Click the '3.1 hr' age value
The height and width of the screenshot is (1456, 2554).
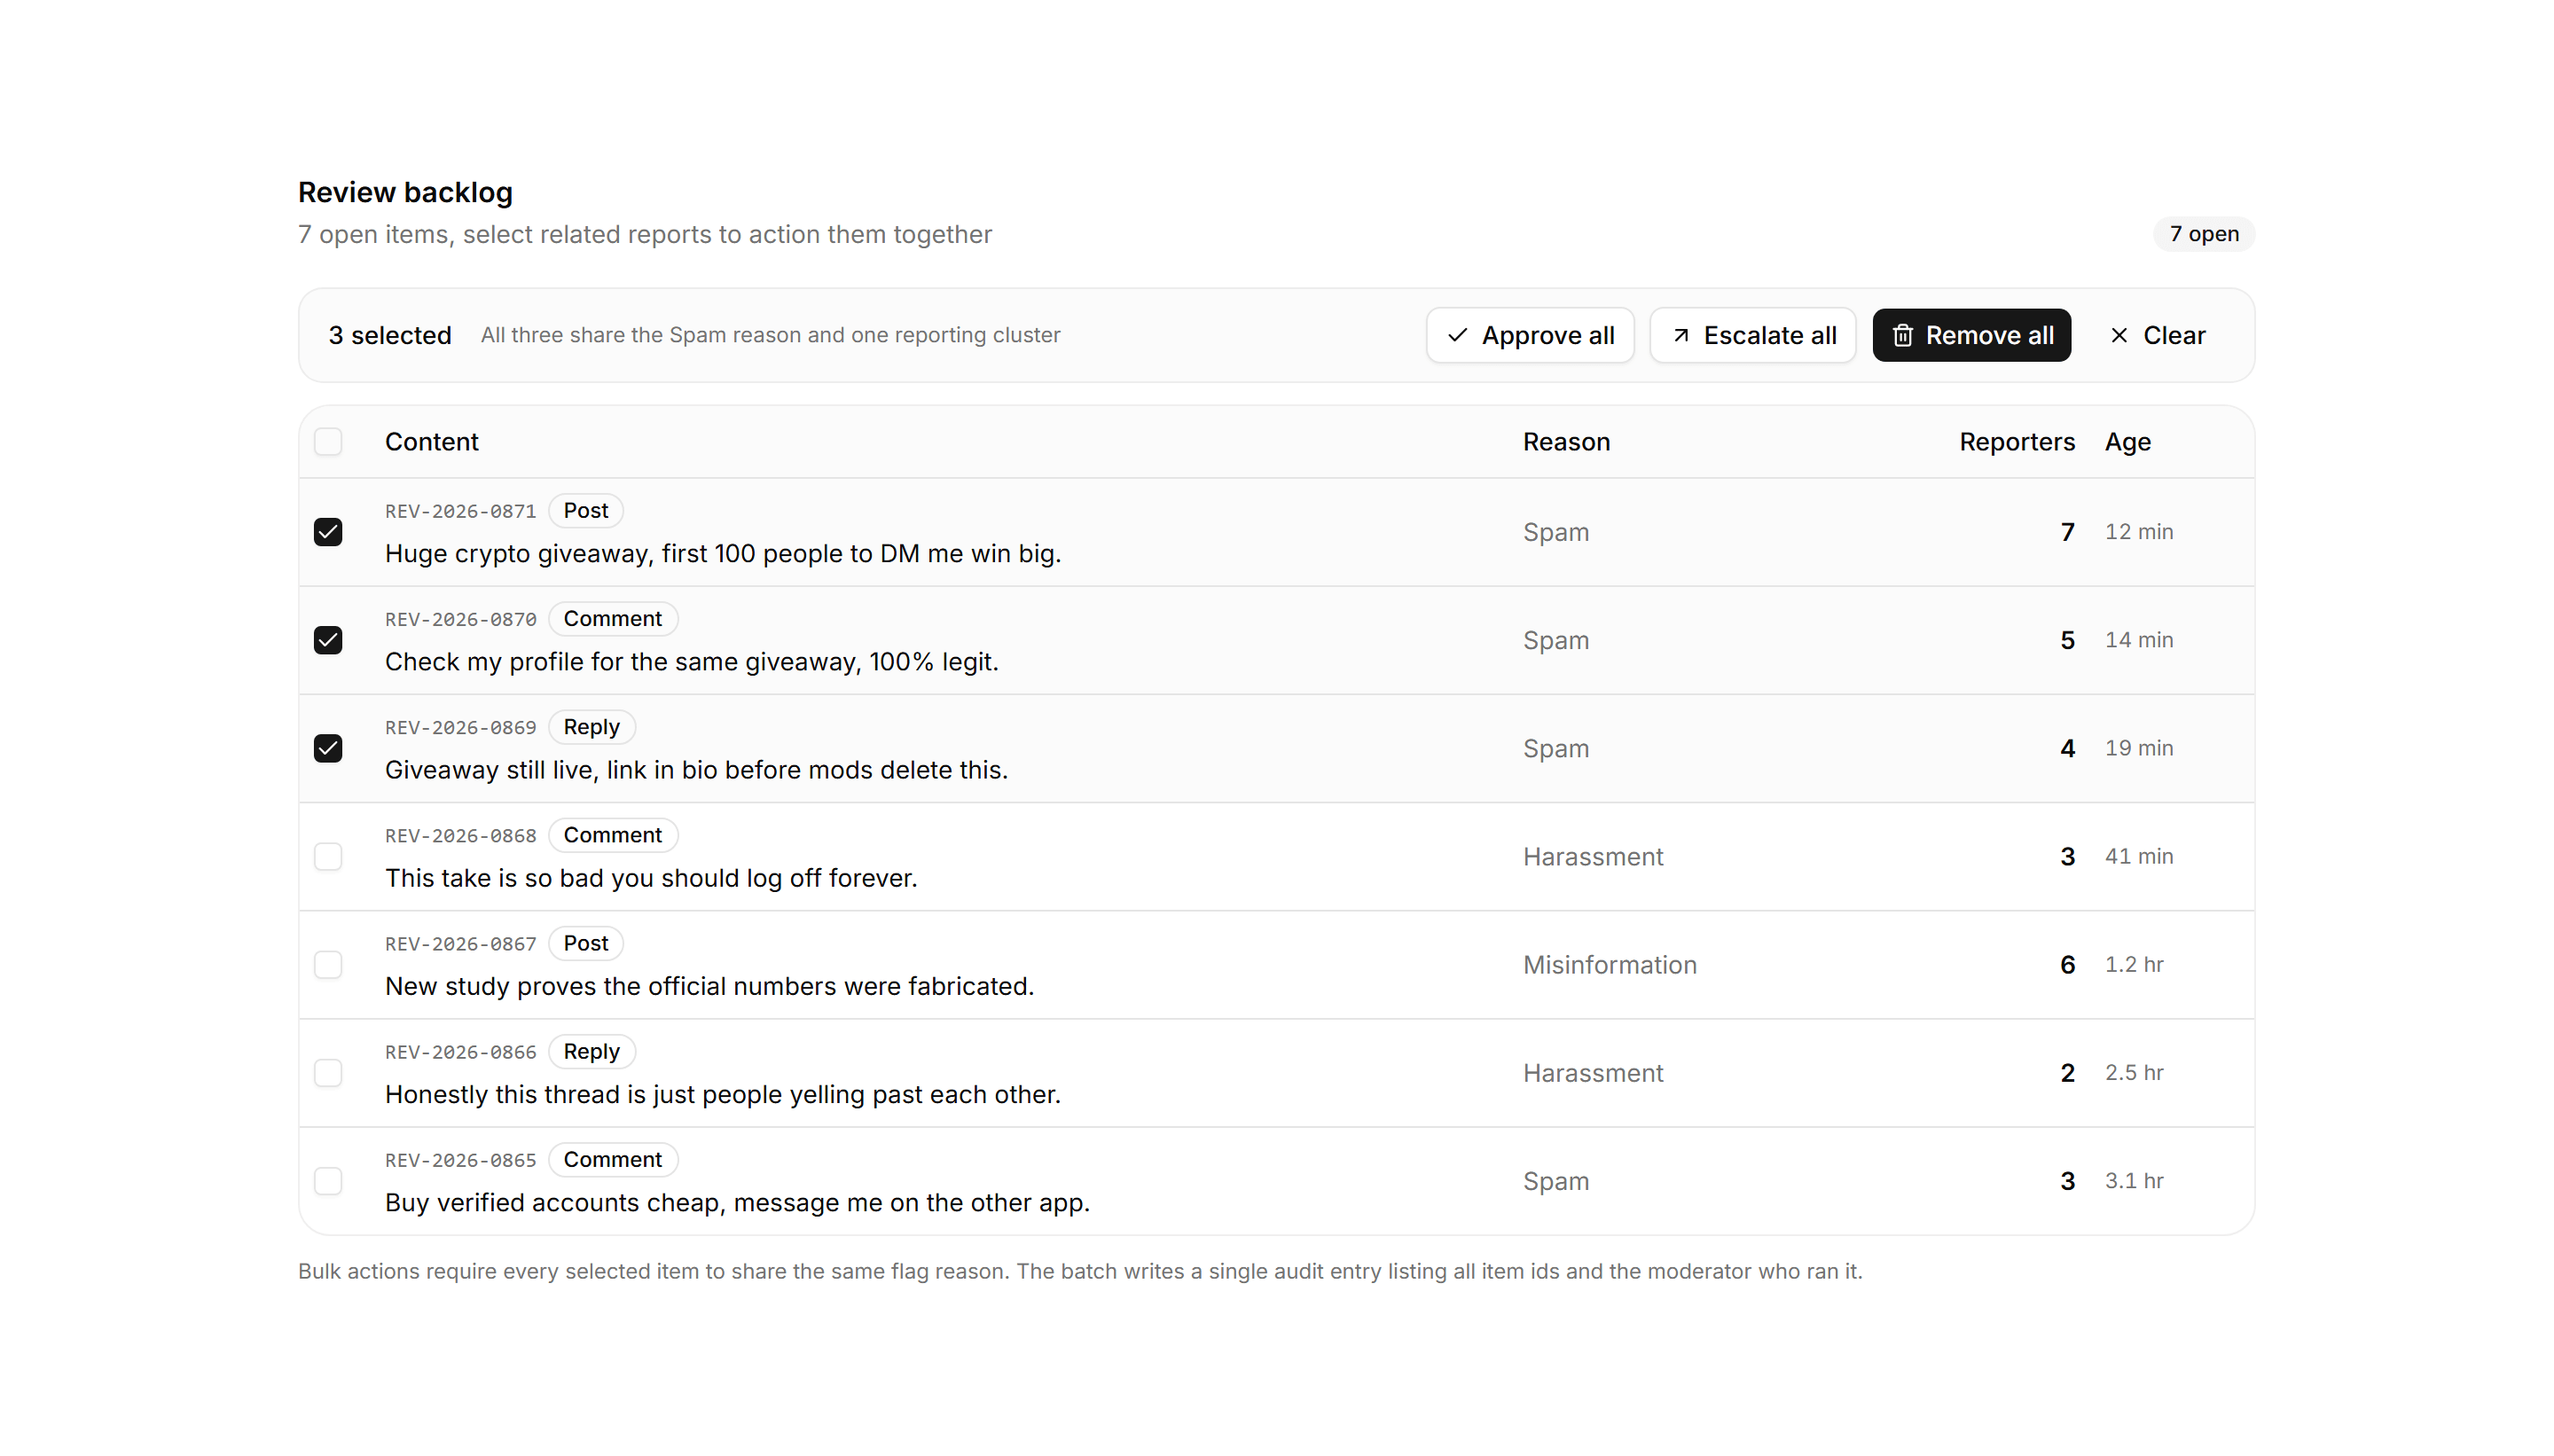click(2133, 1180)
